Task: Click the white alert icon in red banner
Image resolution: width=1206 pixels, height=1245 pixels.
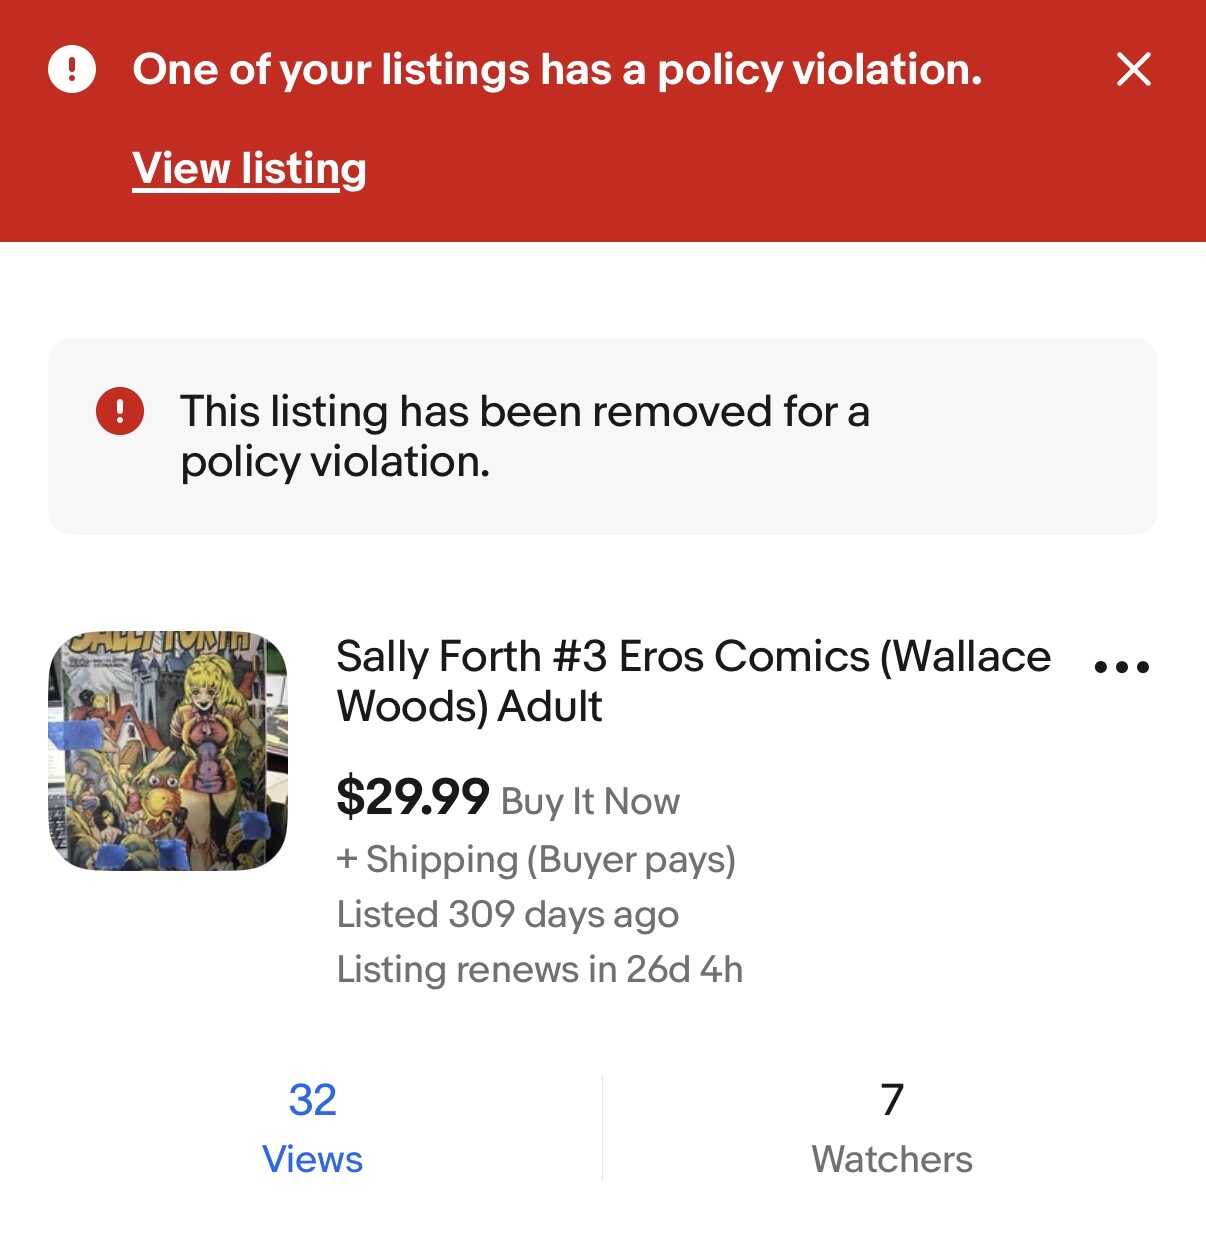Action: pos(72,70)
